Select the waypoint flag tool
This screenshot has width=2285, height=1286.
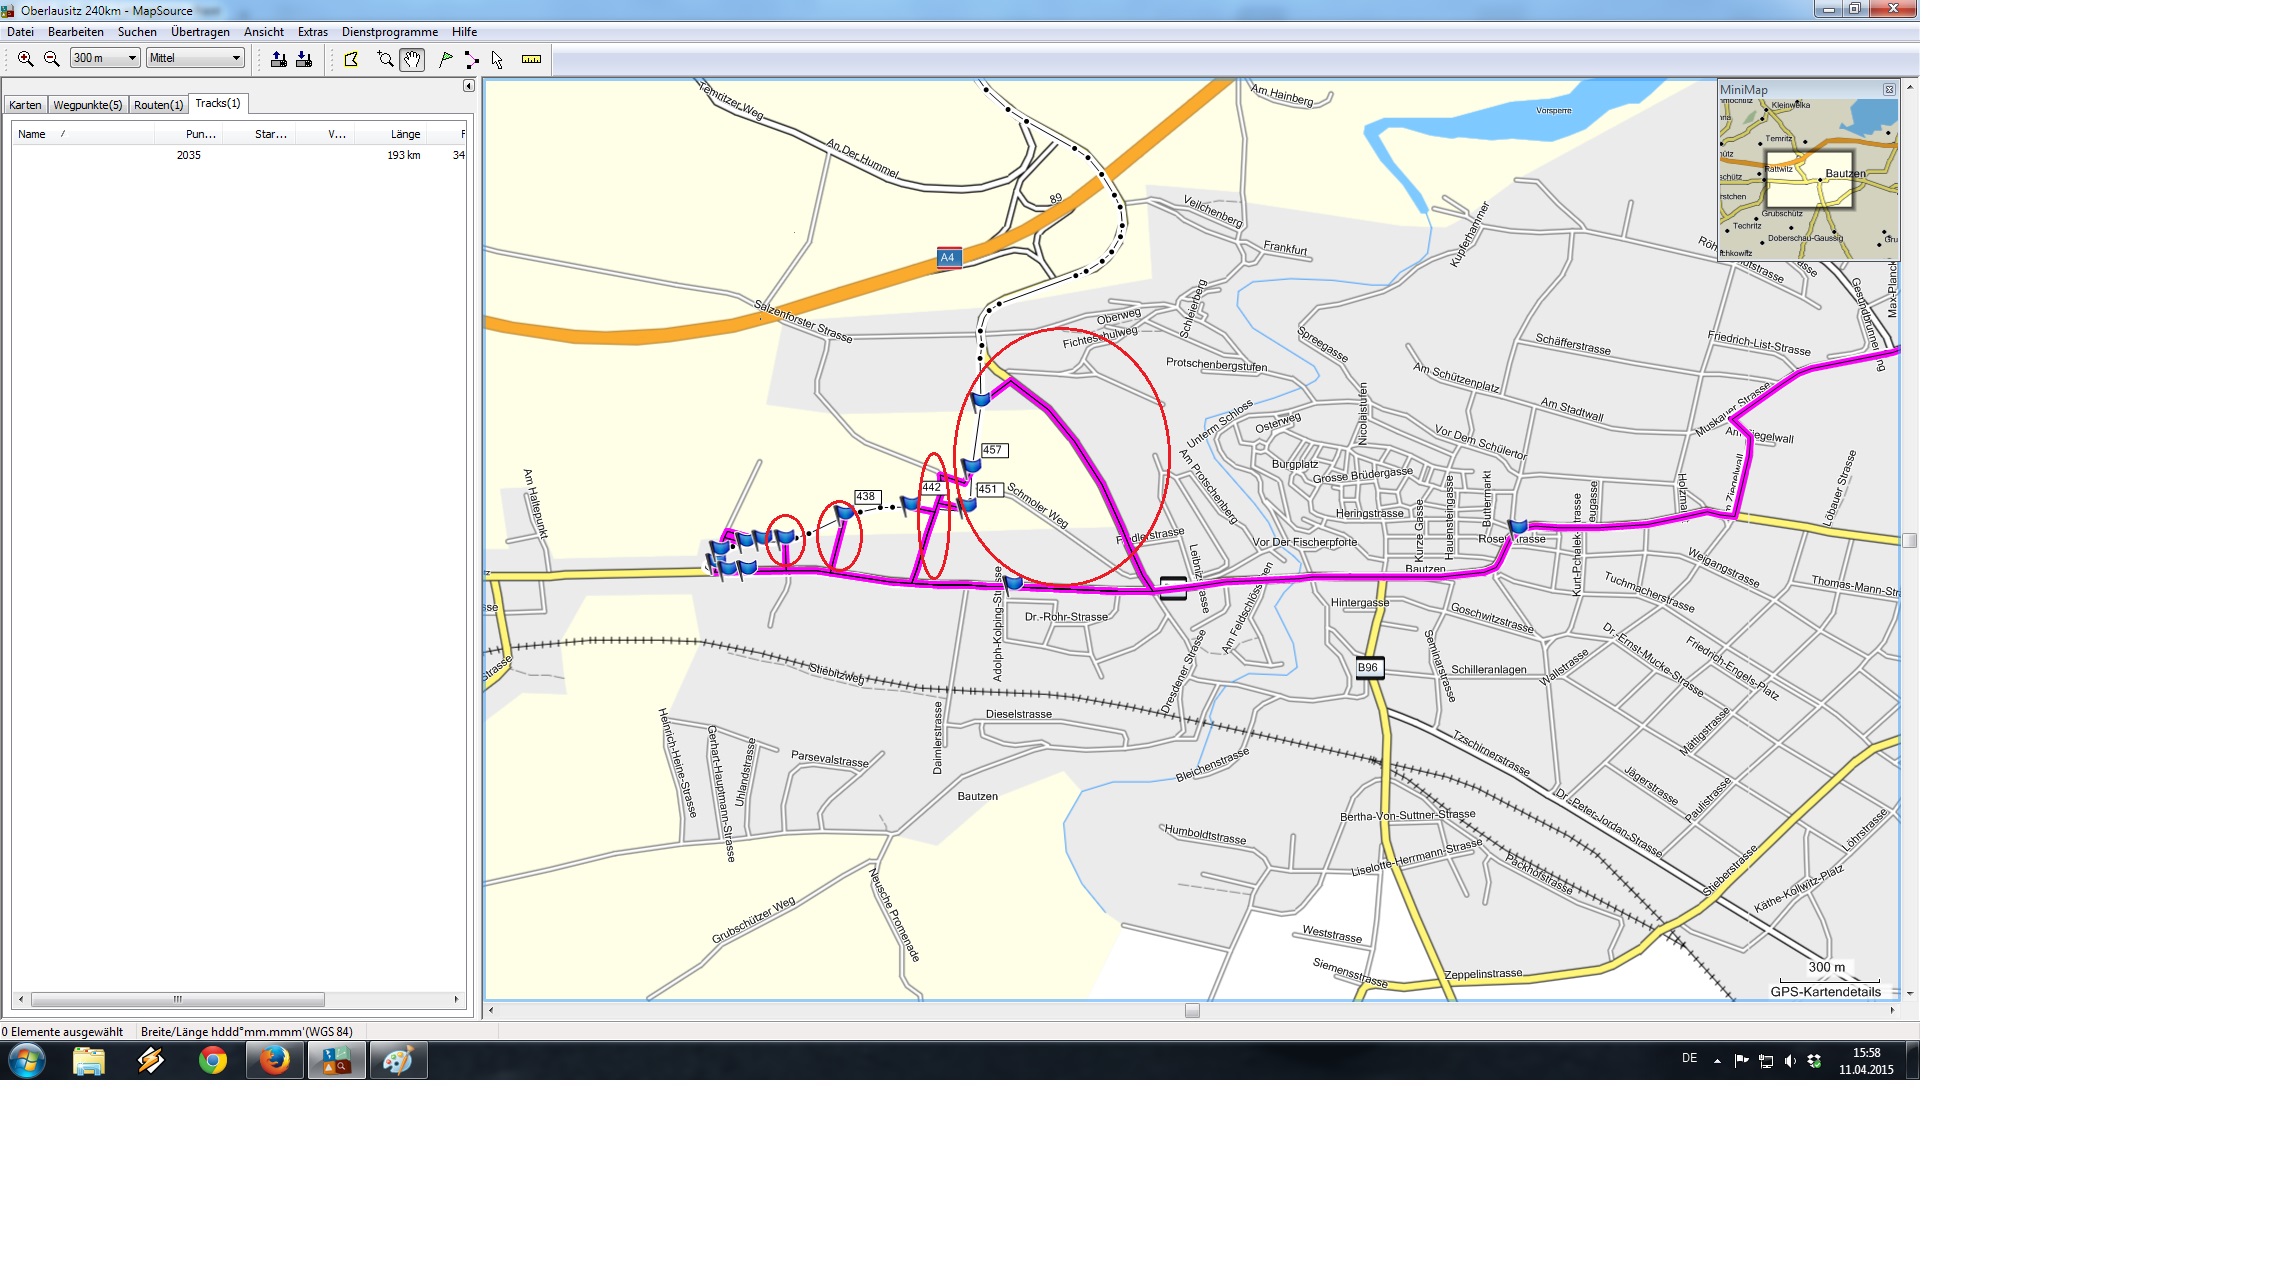[x=446, y=59]
